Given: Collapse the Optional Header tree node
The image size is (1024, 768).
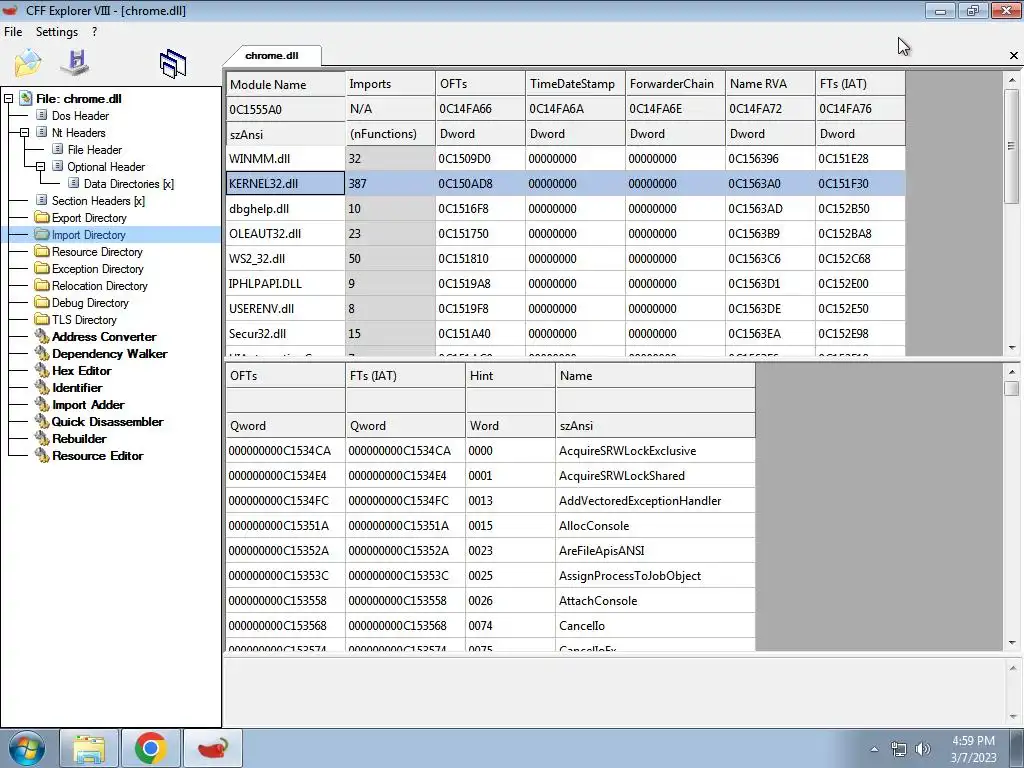Looking at the screenshot, I should (x=40, y=167).
